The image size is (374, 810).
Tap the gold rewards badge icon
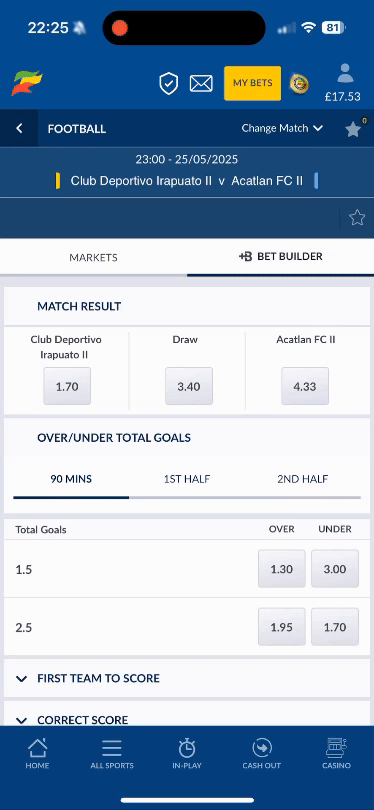[x=299, y=84]
